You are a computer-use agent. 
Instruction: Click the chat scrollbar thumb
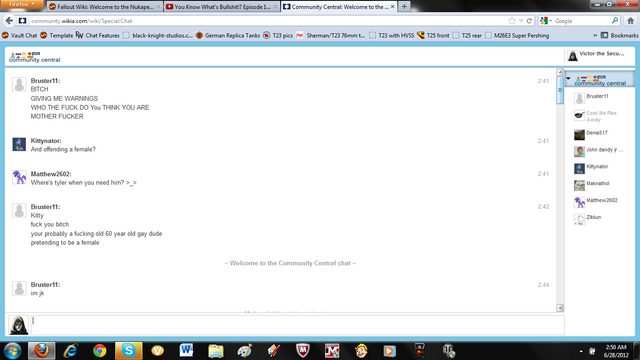point(560,90)
